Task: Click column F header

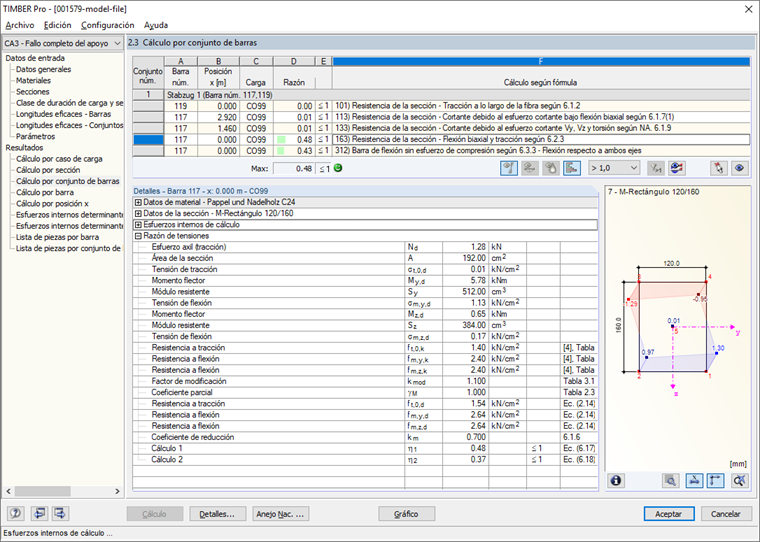Action: point(541,61)
